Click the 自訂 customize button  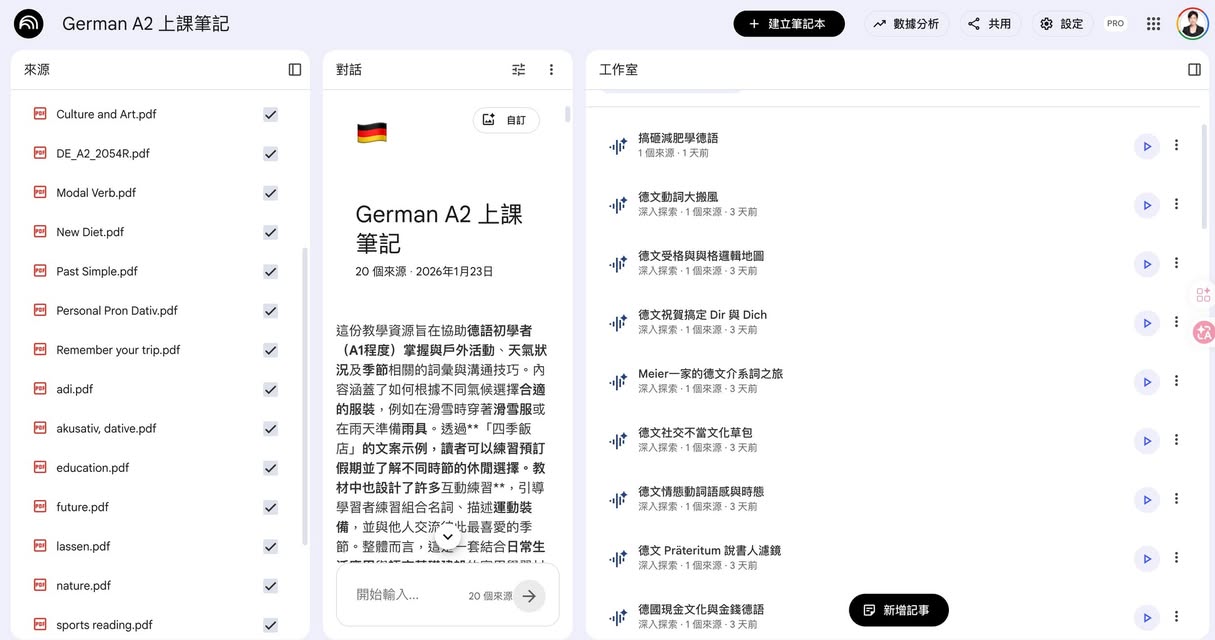click(506, 120)
